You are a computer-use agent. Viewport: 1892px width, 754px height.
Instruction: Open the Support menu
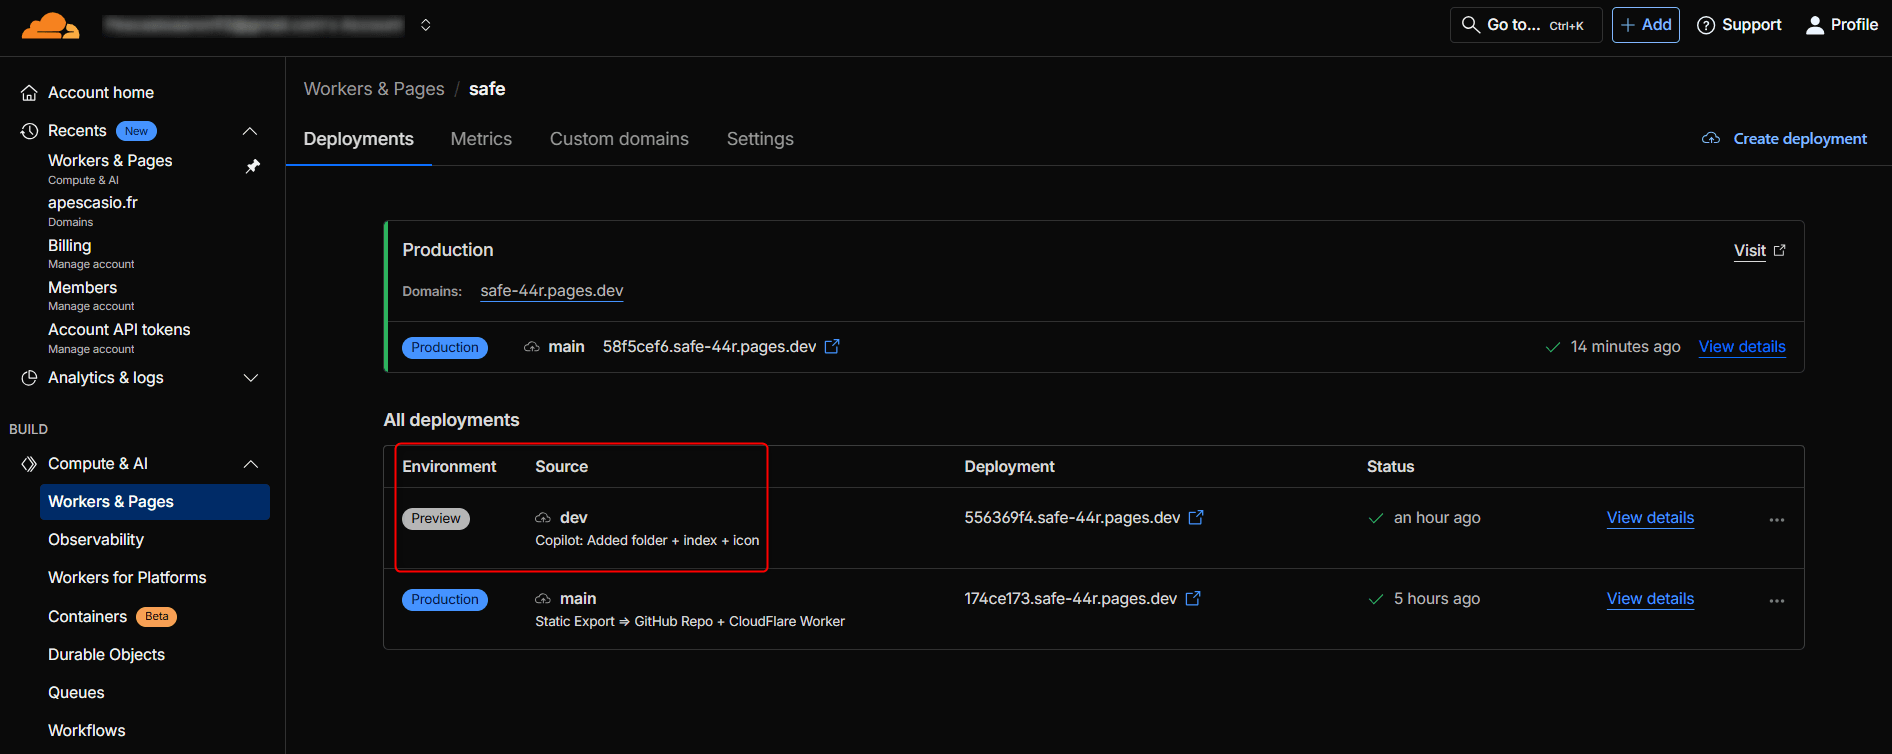[1739, 25]
